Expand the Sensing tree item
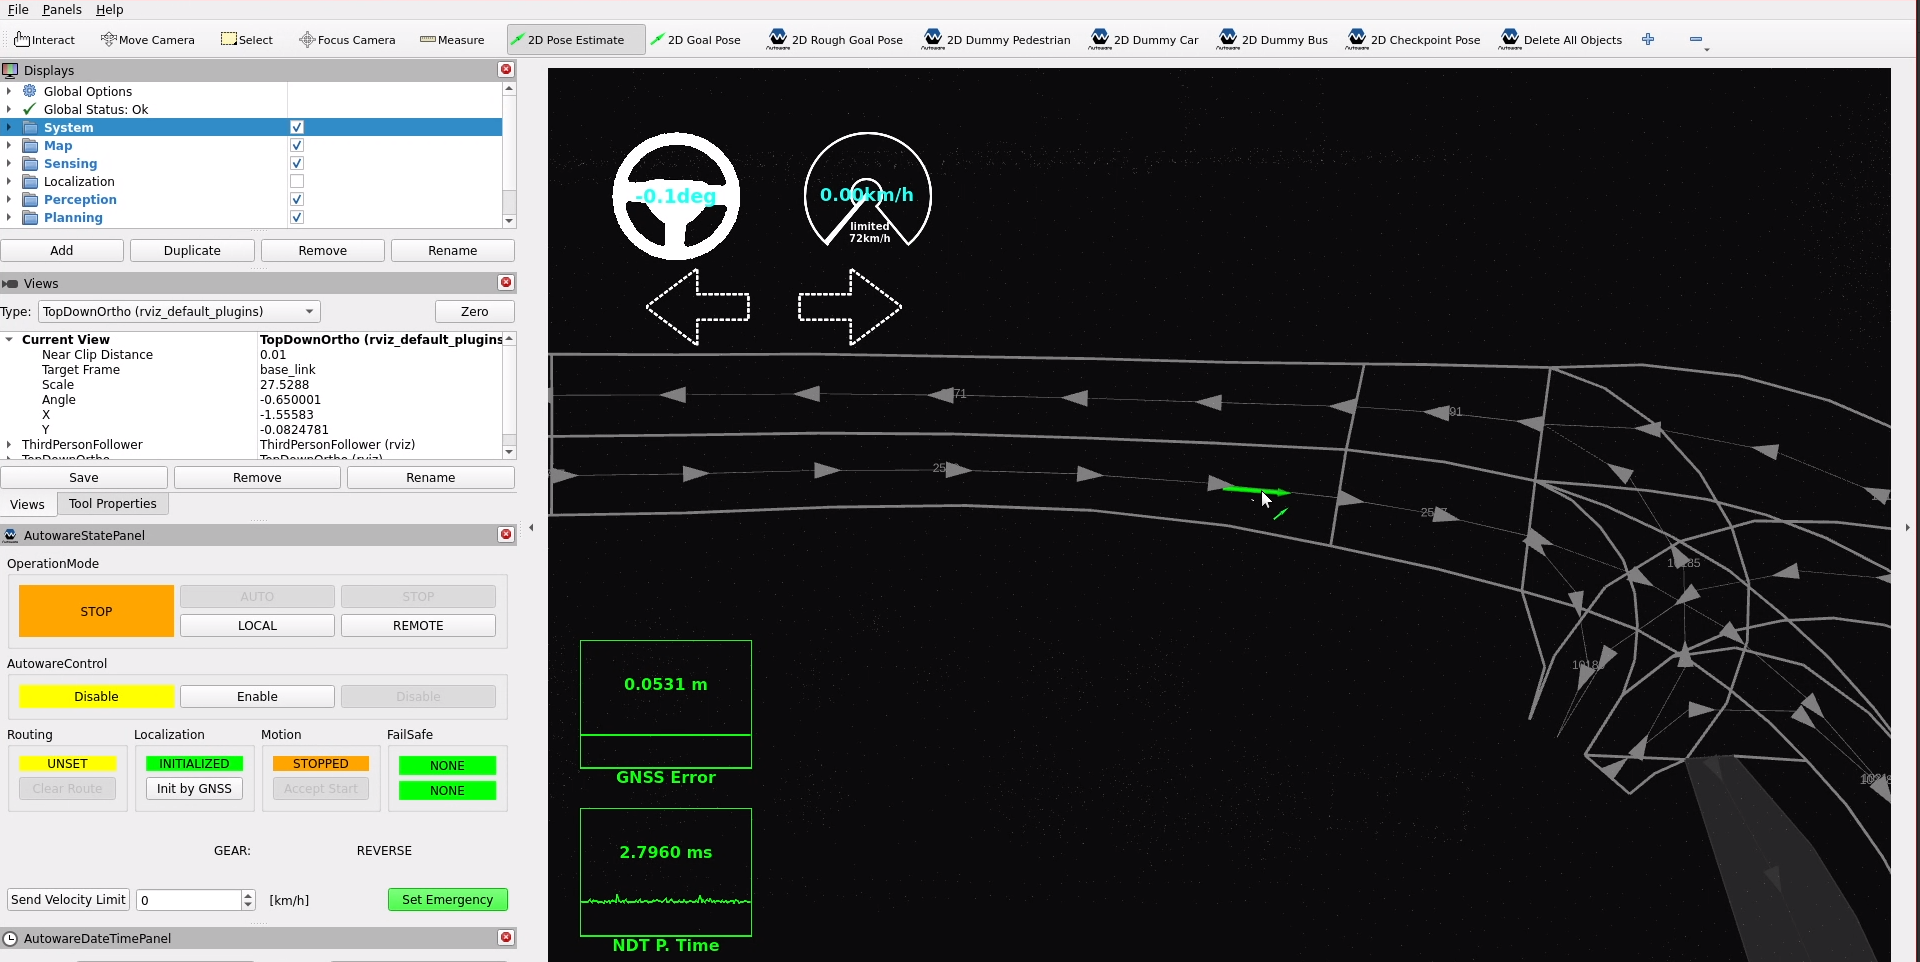Image resolution: width=1920 pixels, height=962 pixels. [9, 164]
